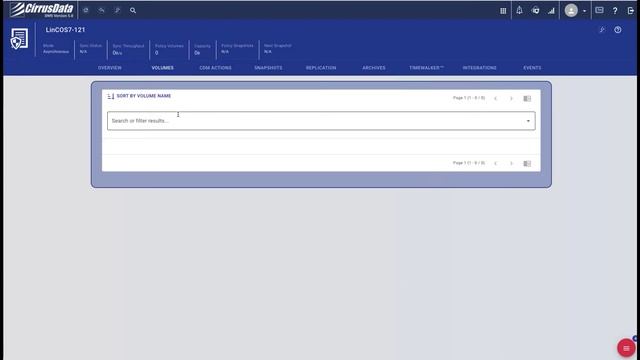The height and width of the screenshot is (360, 640).
Task: Click the sort order icon
Action: click(111, 96)
